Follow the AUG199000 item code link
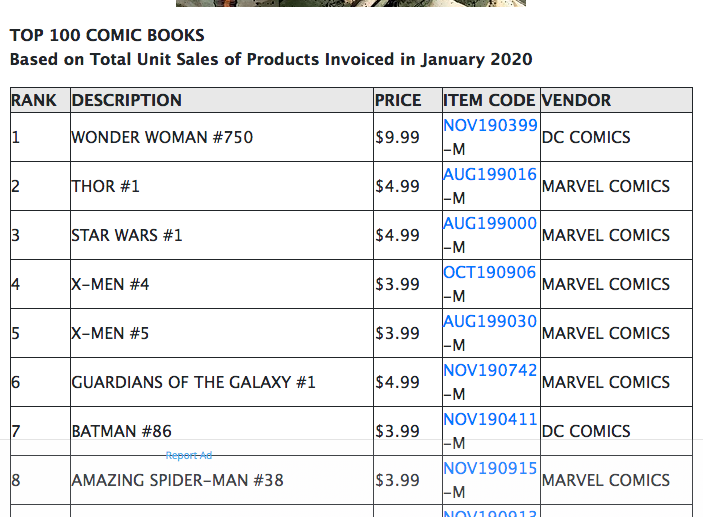Image resolution: width=703 pixels, height=517 pixels. coord(490,224)
